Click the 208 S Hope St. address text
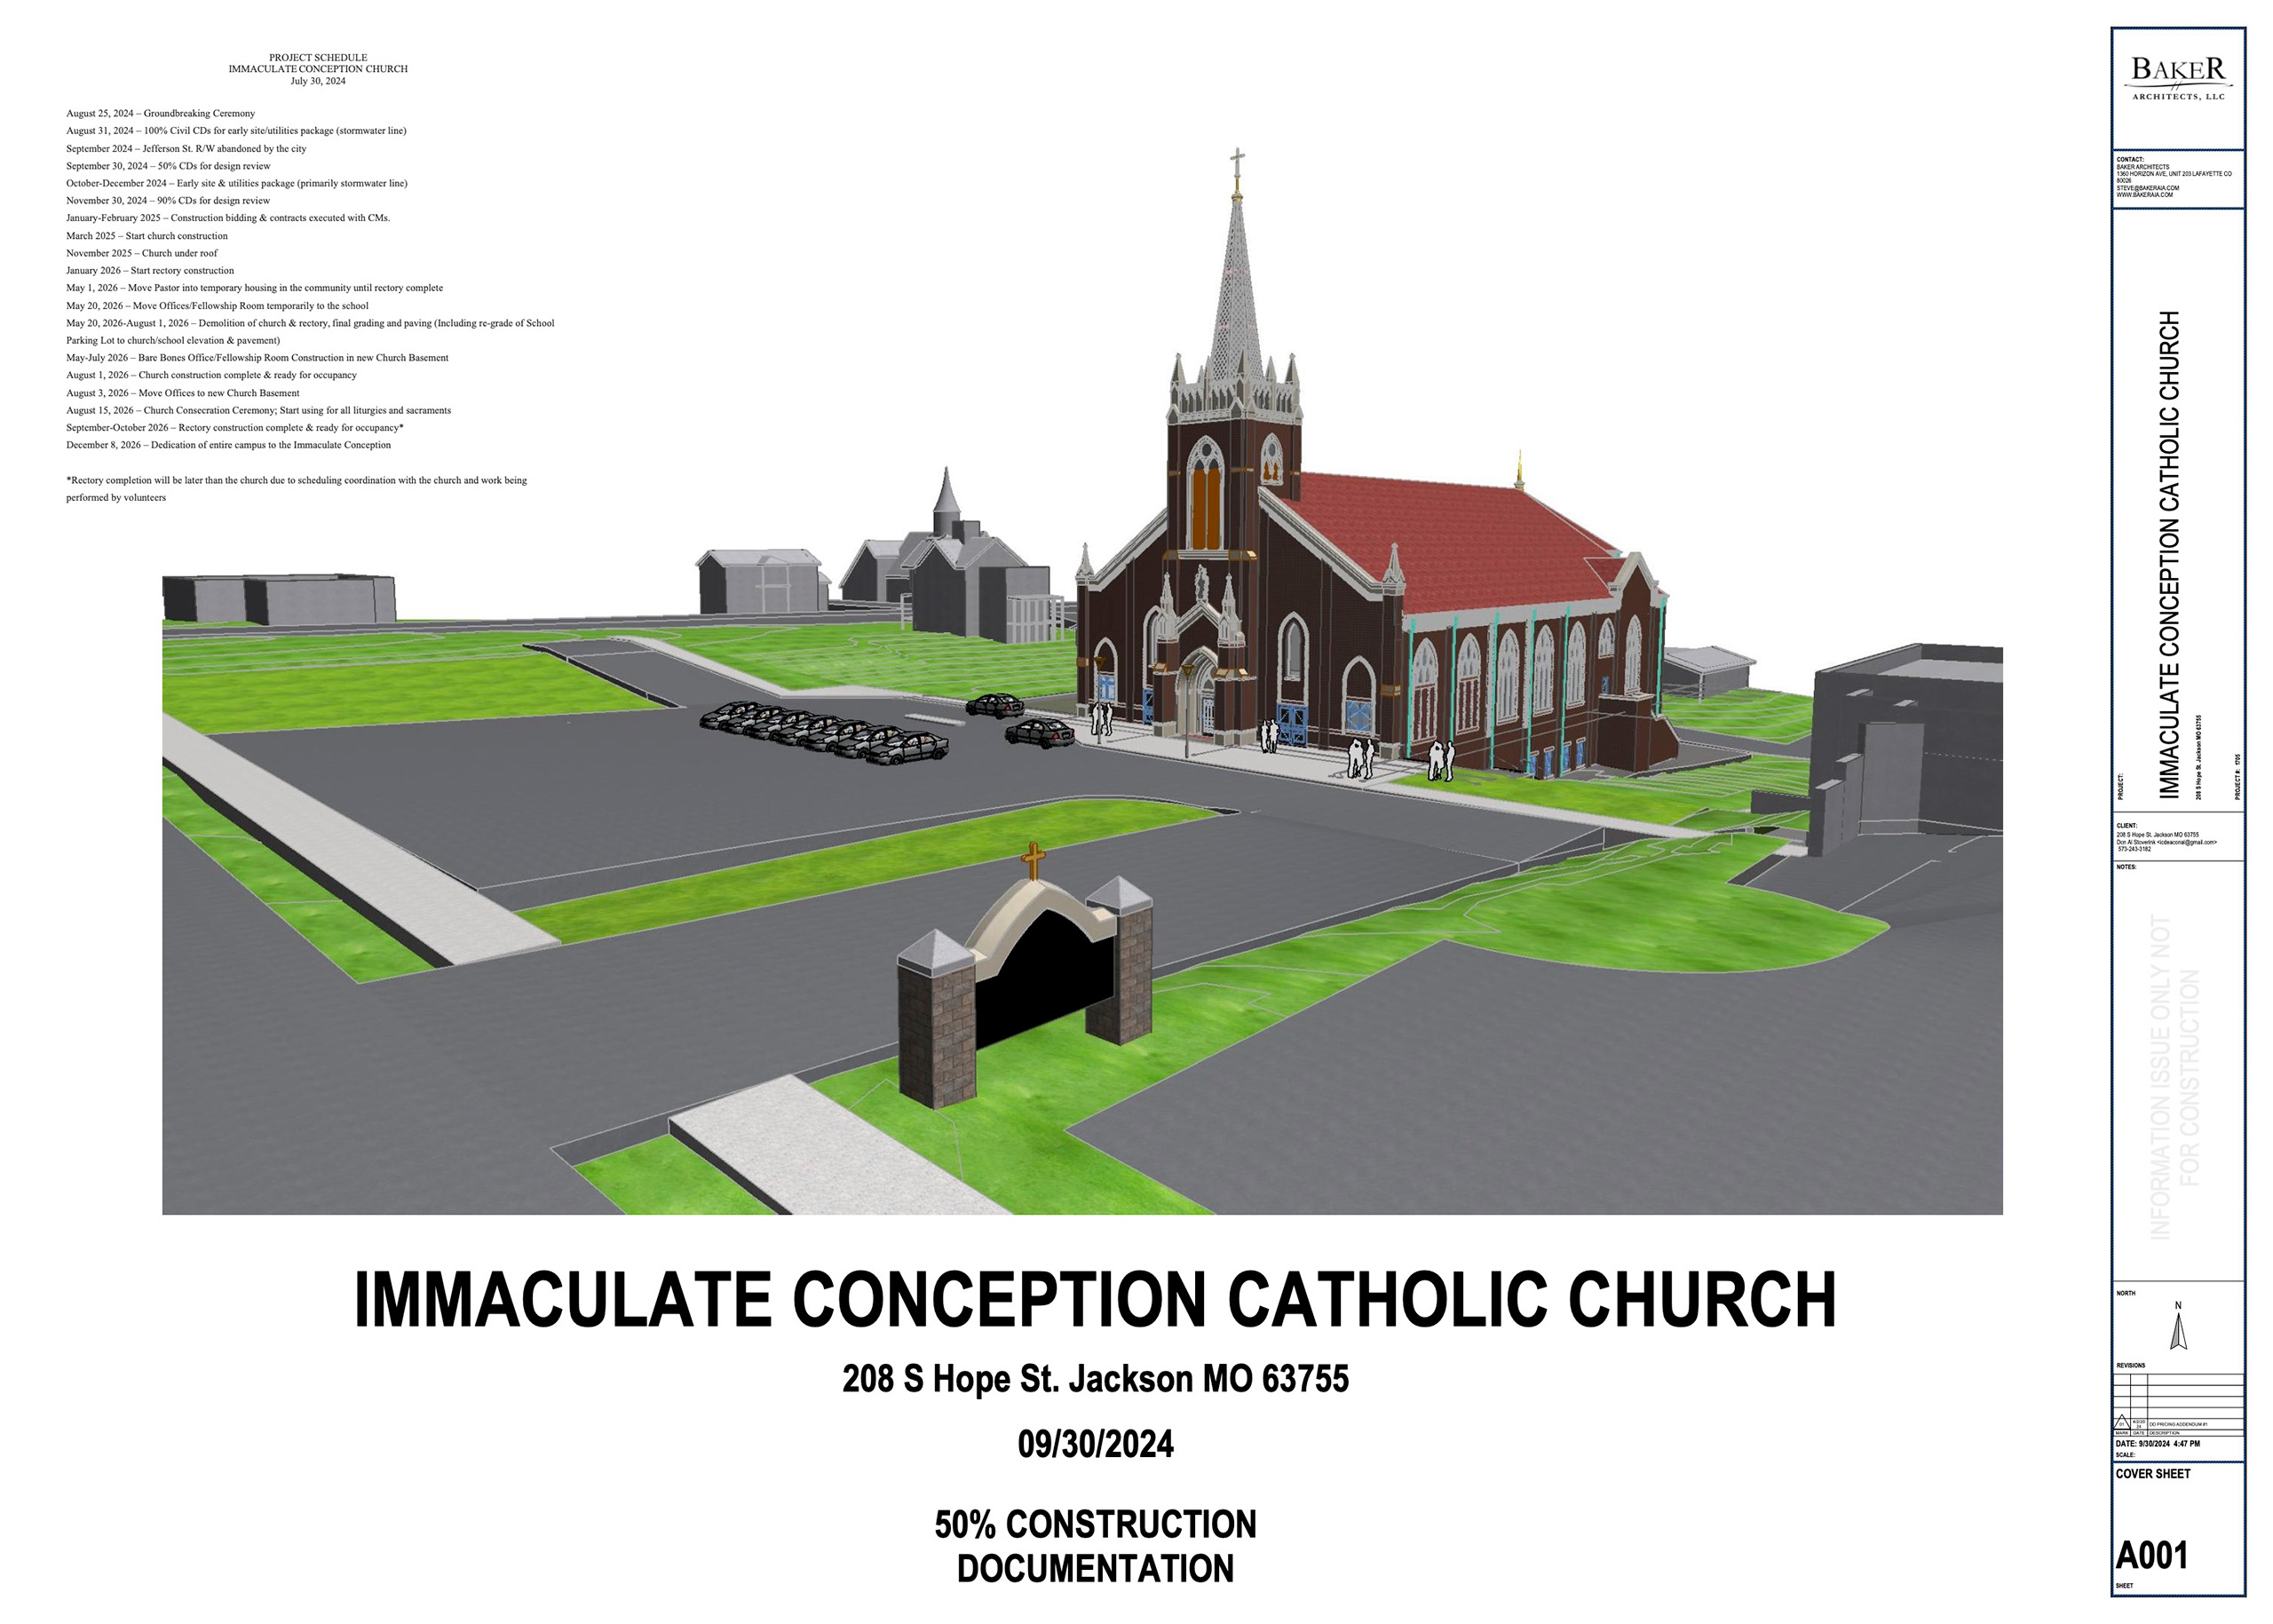Viewport: 2273px width, 1624px height. pyautogui.click(x=1095, y=1379)
